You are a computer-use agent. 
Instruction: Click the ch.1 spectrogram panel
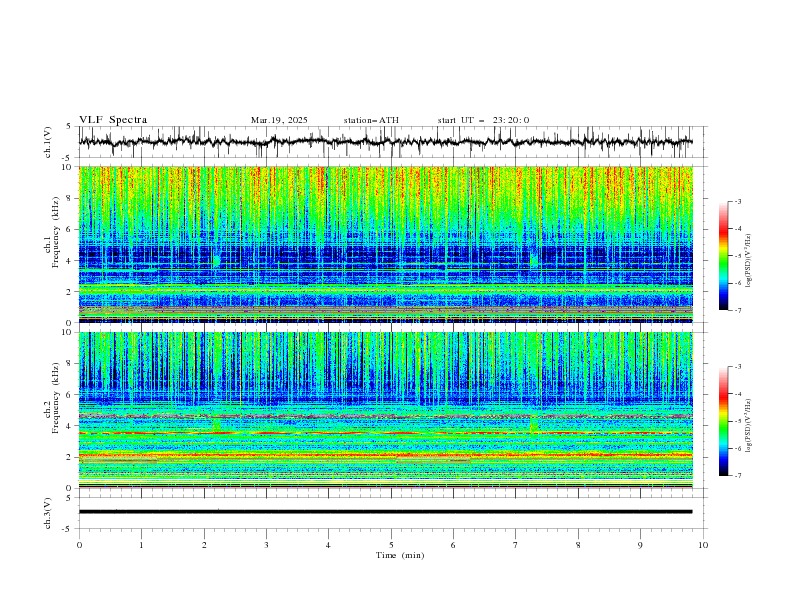[x=386, y=244]
